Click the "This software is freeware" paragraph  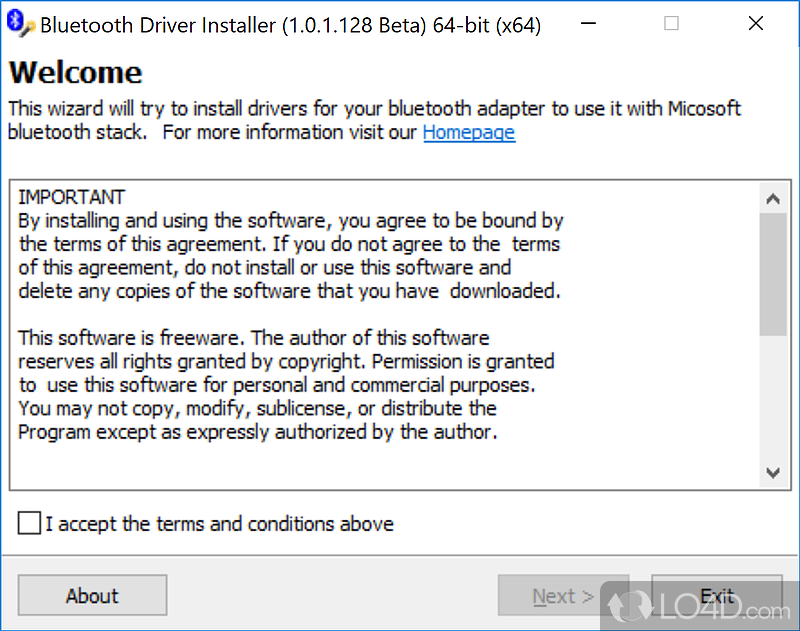[253, 338]
